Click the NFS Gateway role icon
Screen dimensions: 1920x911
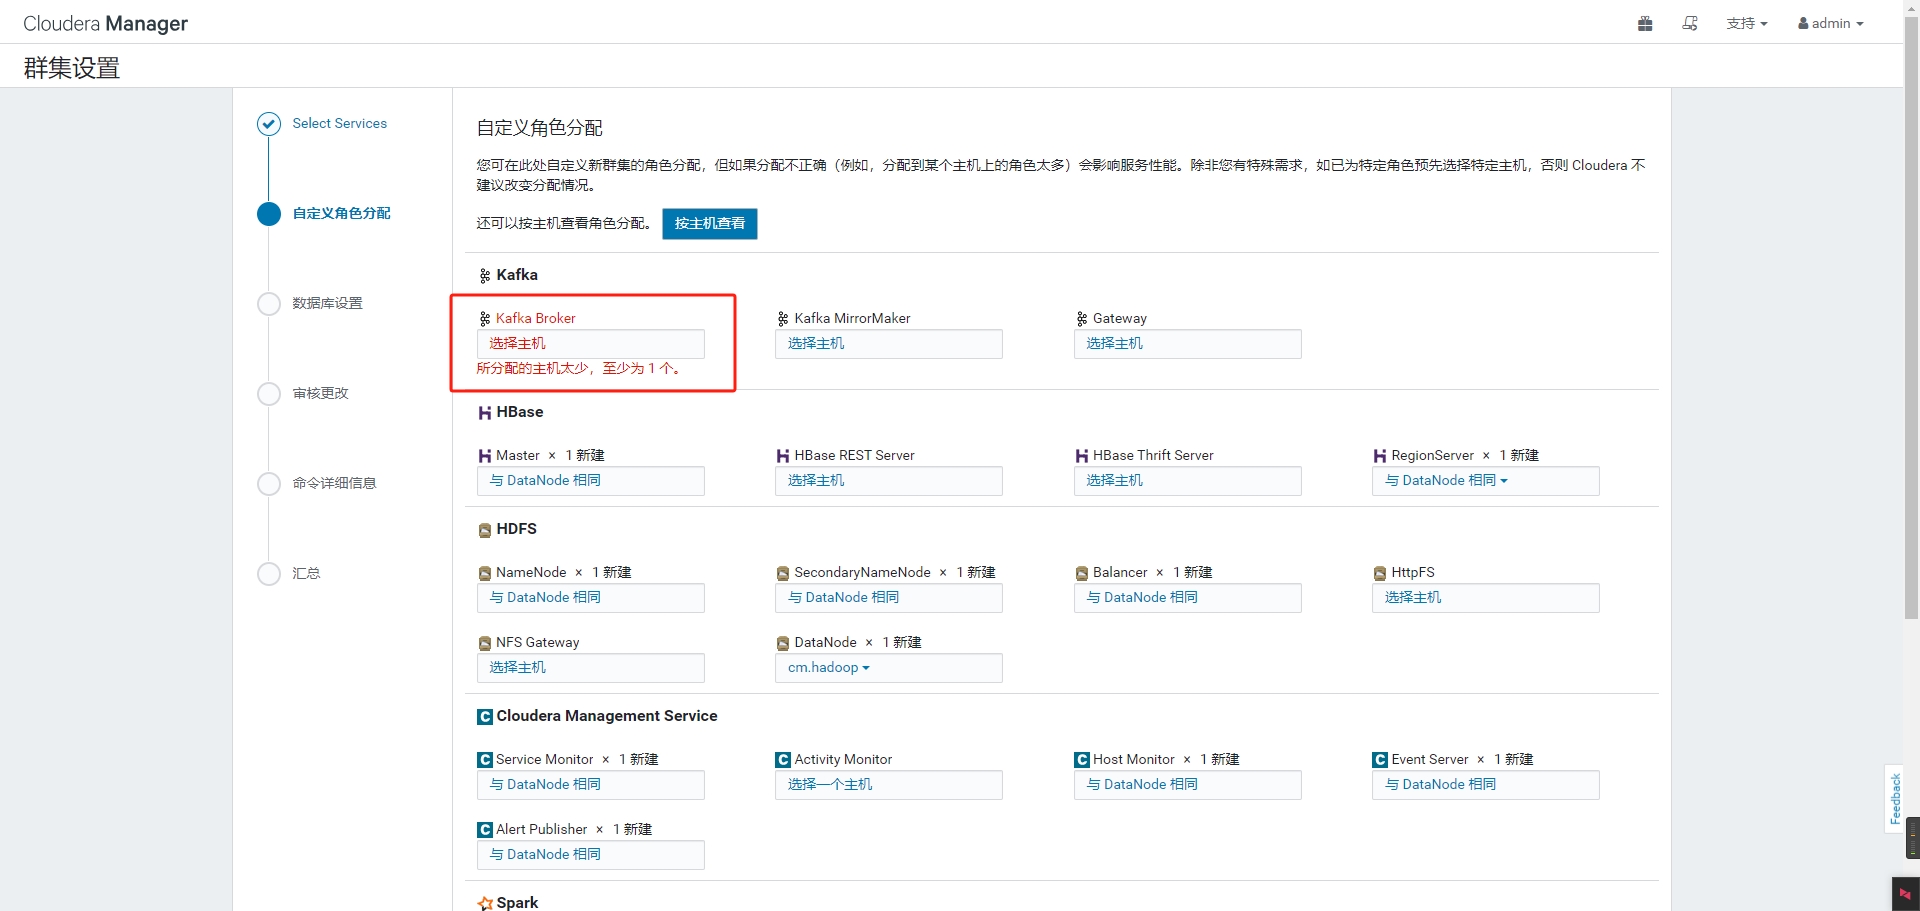click(485, 644)
